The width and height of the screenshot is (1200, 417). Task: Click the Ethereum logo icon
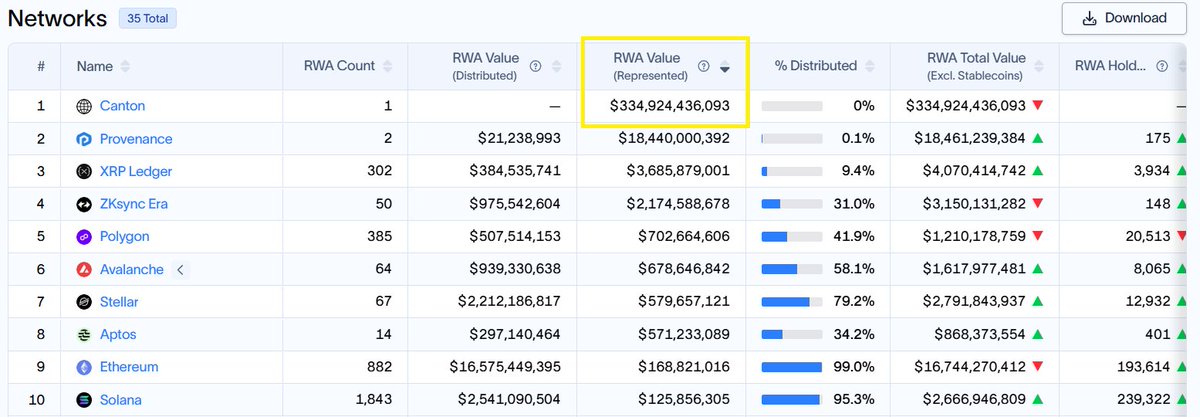84,367
